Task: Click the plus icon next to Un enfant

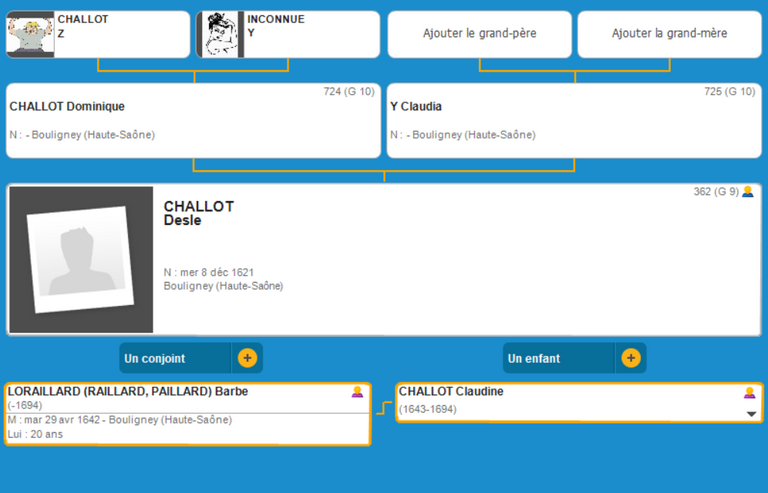Action: [630, 358]
